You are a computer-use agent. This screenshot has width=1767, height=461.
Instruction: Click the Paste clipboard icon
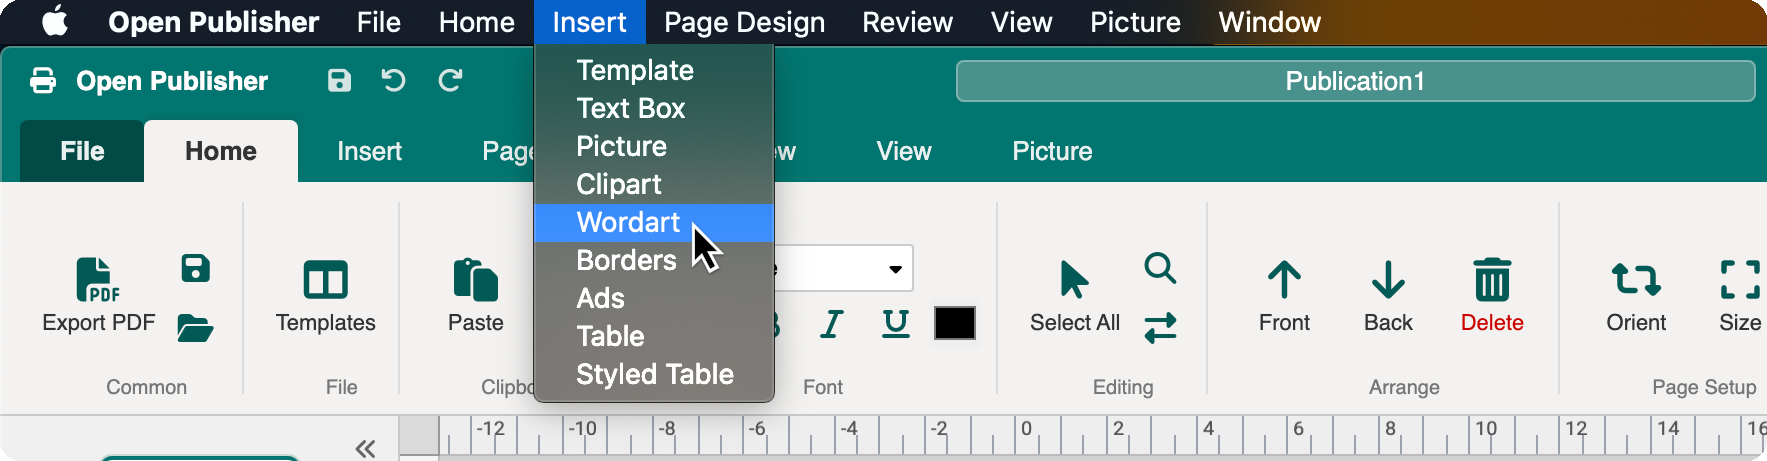[x=475, y=280]
